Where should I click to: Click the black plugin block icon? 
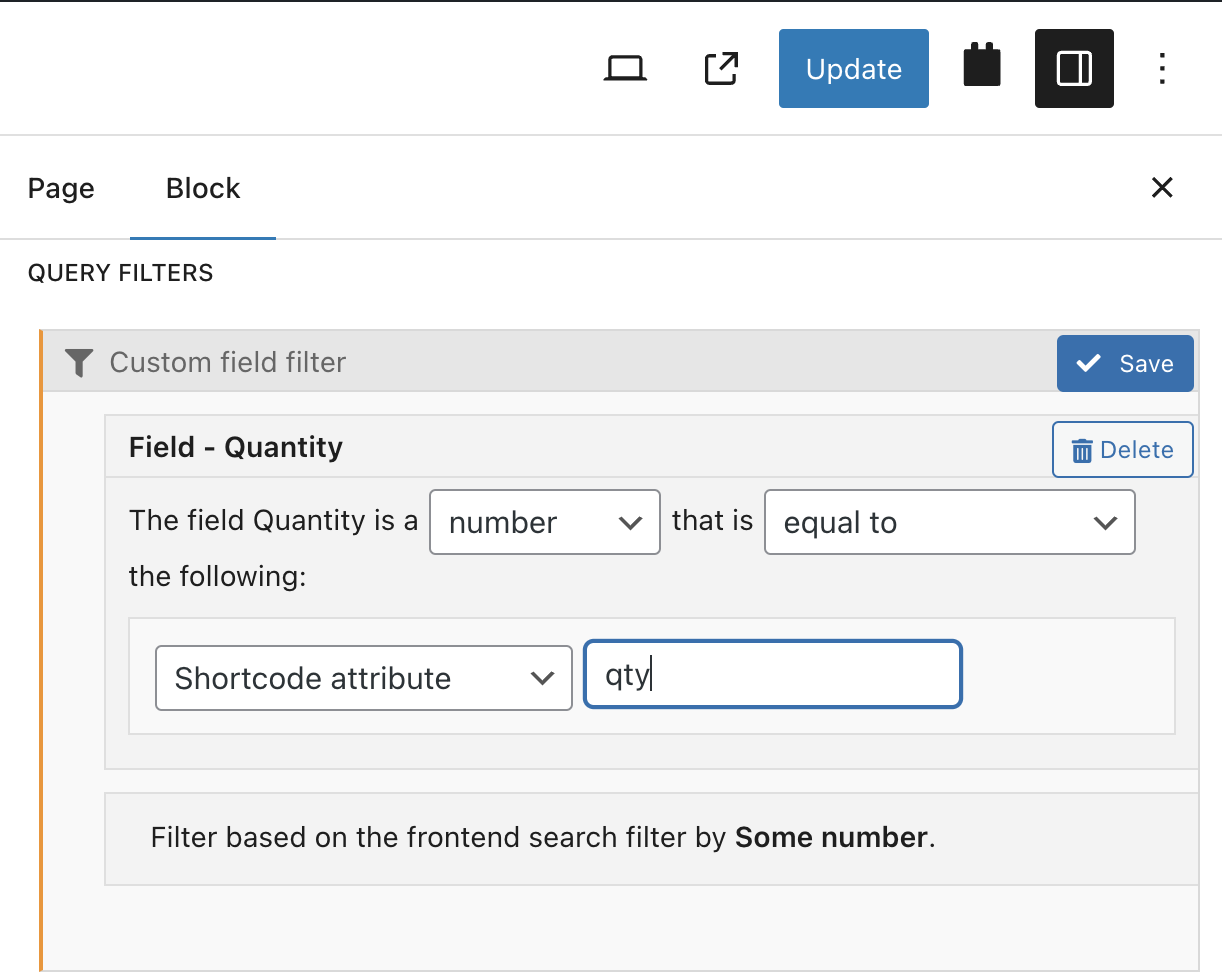(x=982, y=66)
